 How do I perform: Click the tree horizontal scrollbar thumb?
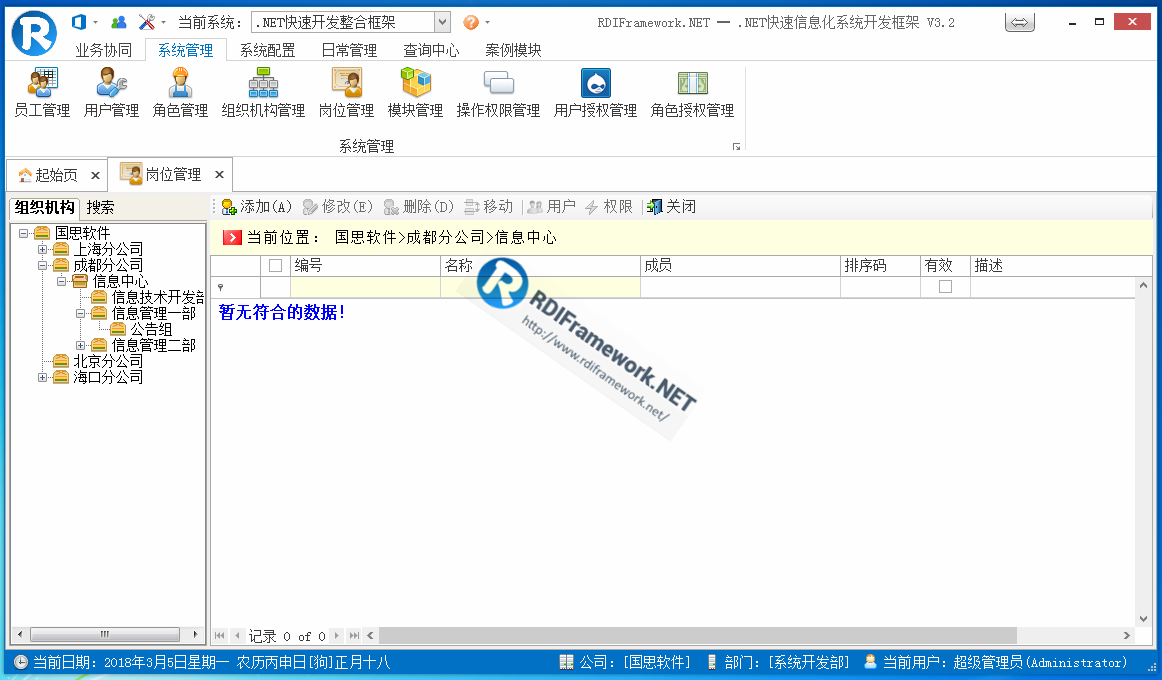(104, 635)
